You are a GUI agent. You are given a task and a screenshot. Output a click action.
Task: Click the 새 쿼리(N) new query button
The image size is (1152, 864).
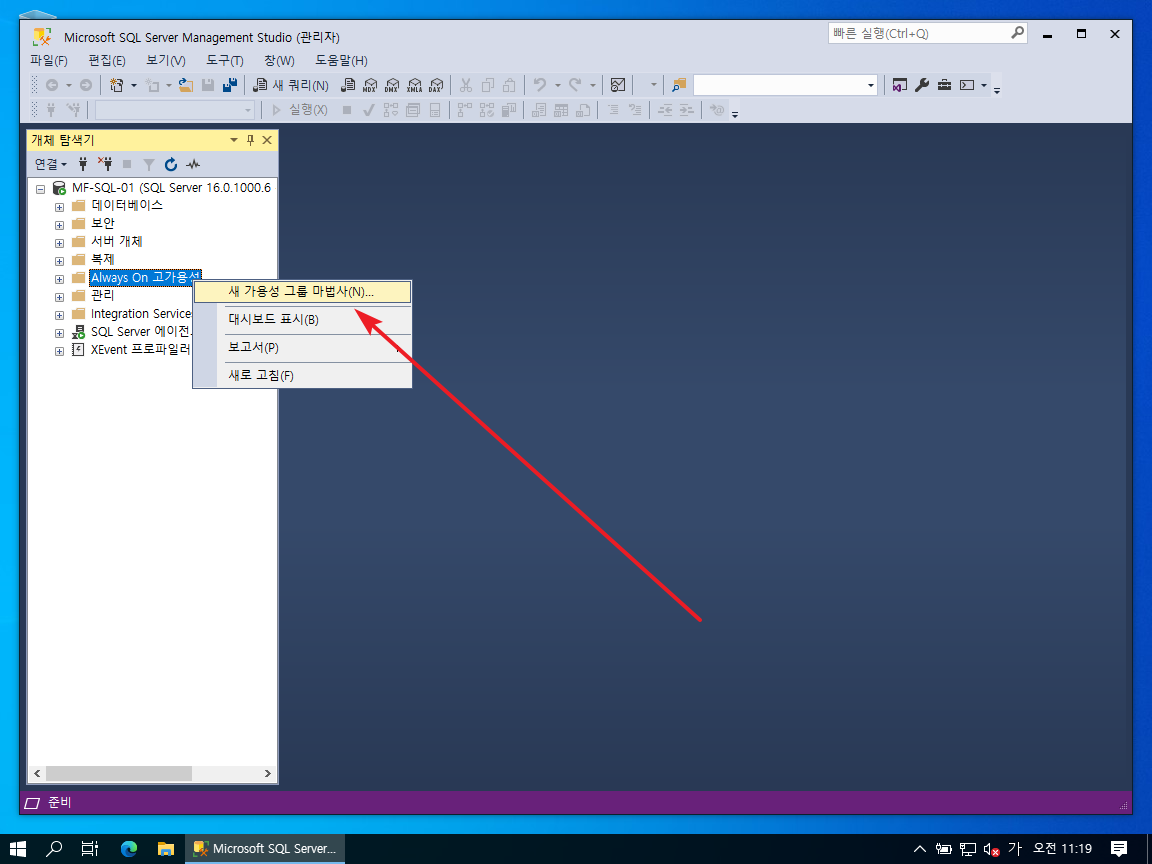pyautogui.click(x=291, y=85)
